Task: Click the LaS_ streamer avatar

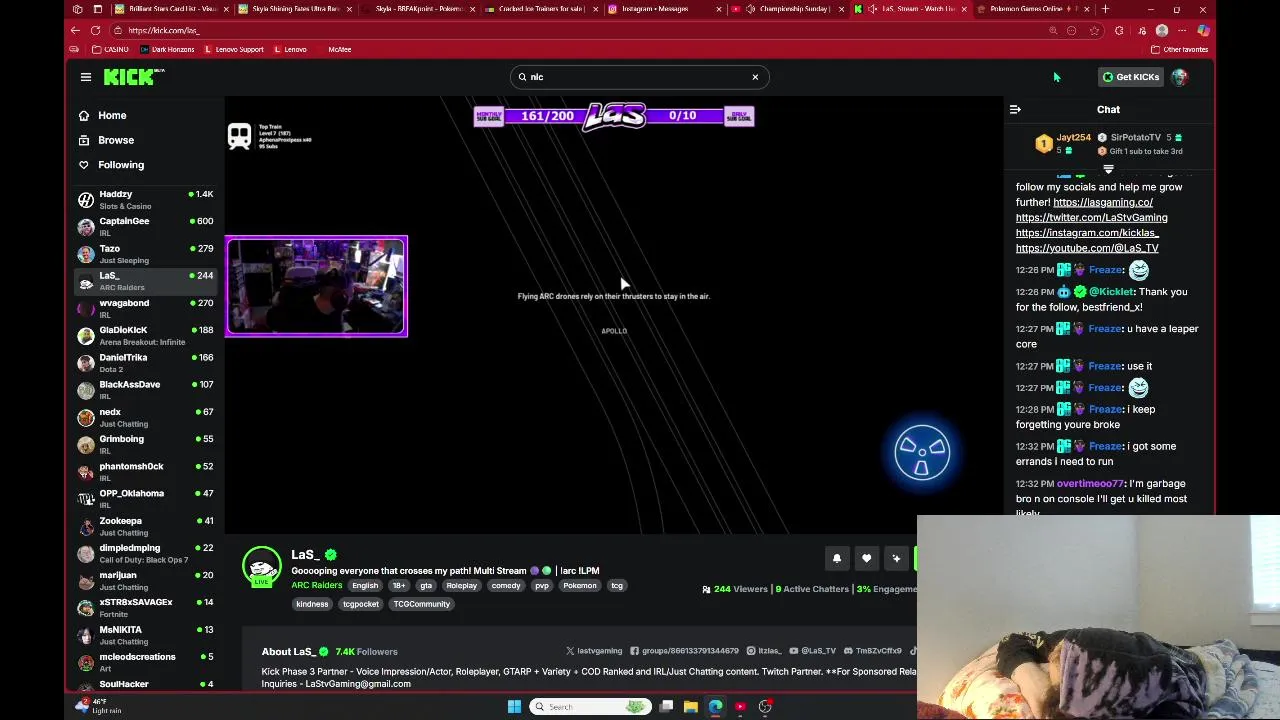Action: click(x=262, y=567)
